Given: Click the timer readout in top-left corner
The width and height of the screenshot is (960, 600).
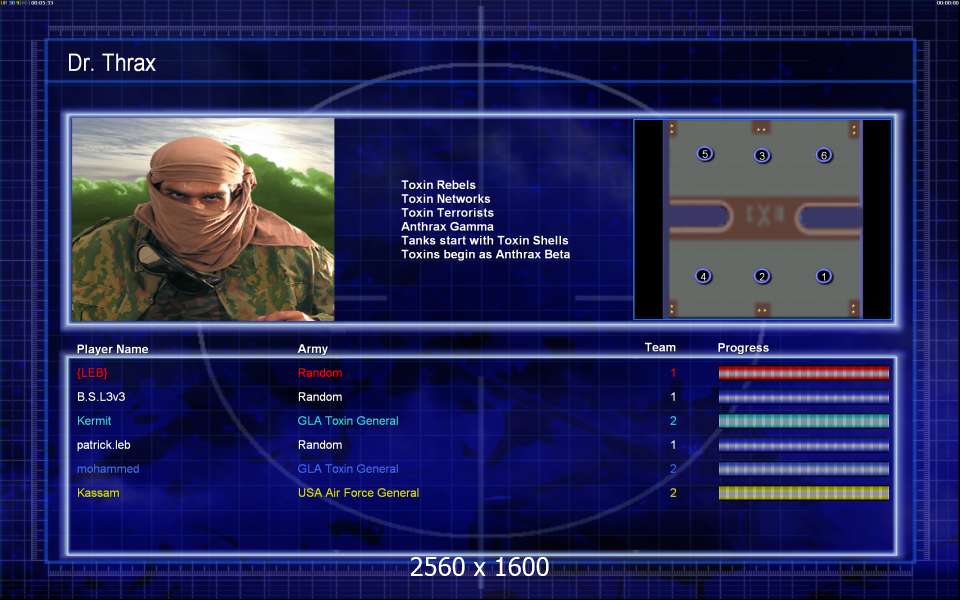Looking at the screenshot, I should click(42, 3).
